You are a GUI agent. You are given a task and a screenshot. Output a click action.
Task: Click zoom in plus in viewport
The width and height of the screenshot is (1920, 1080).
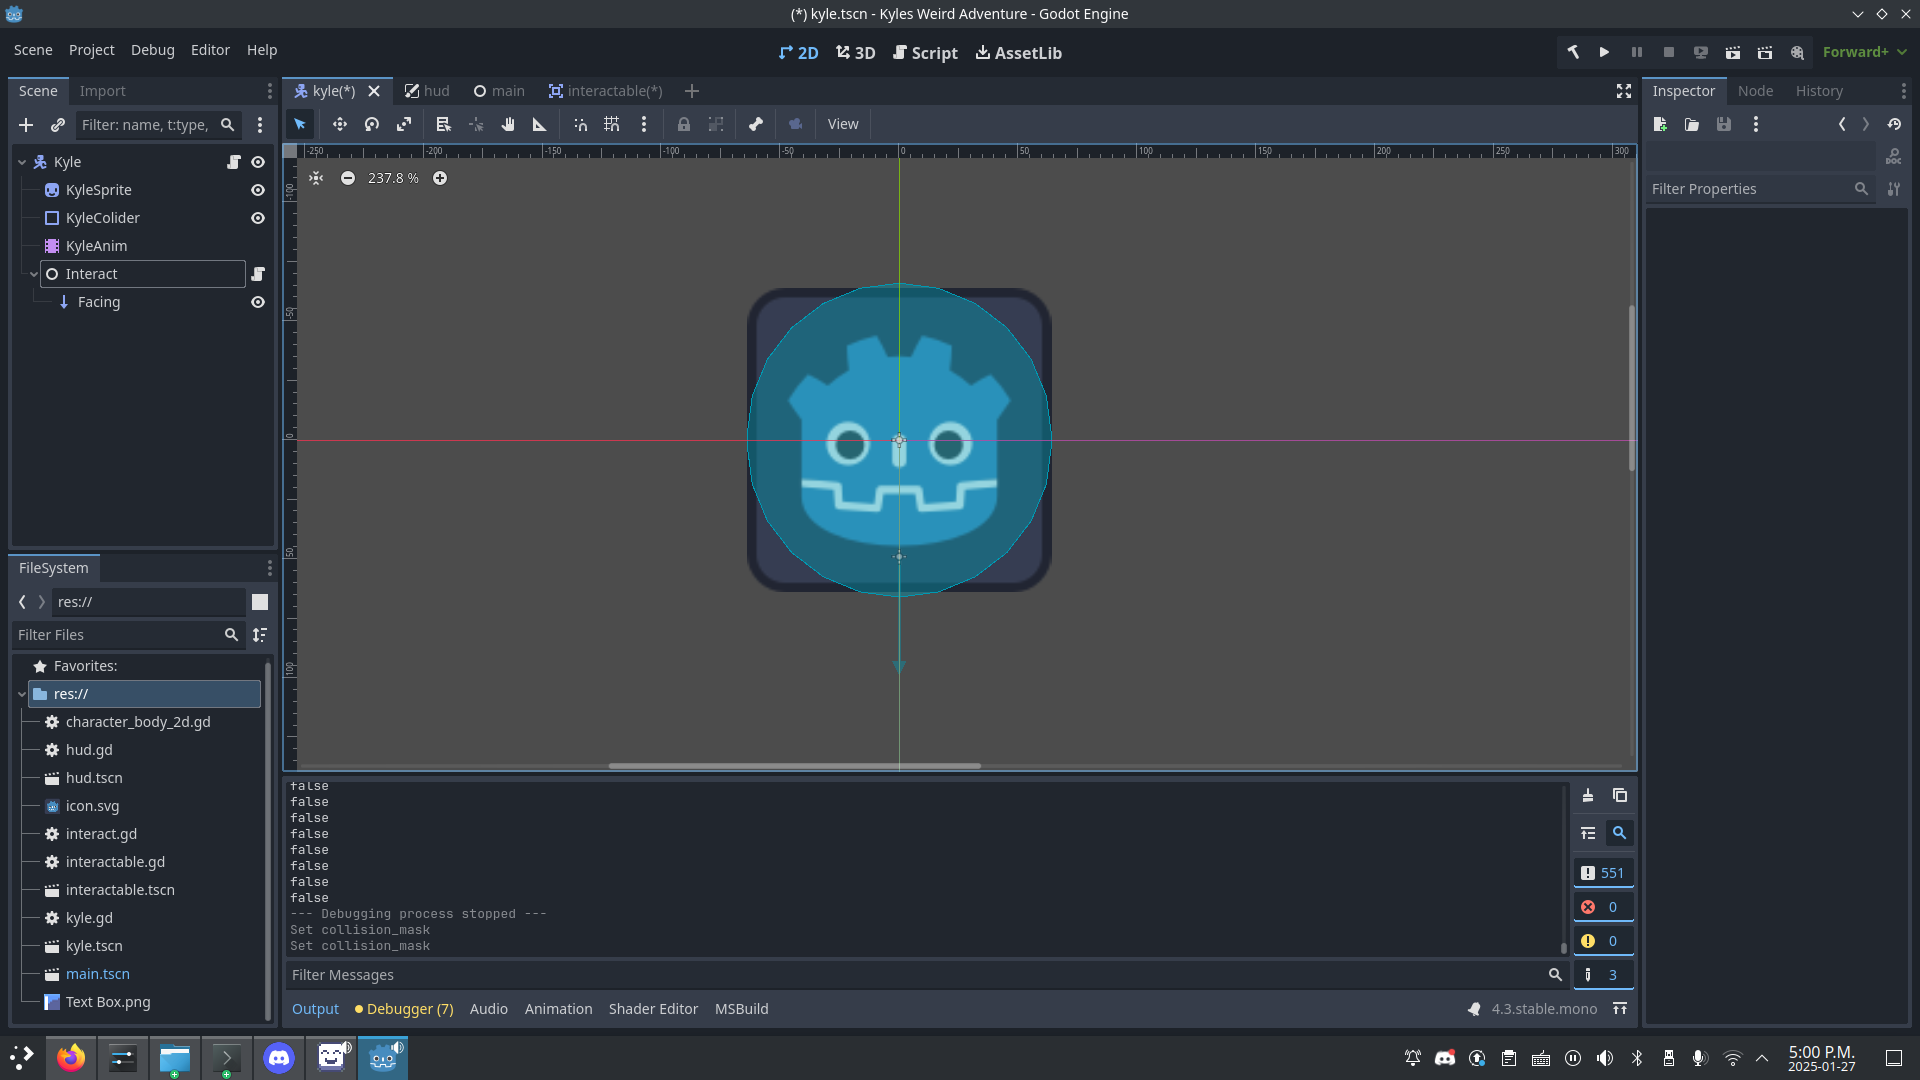coord(440,178)
